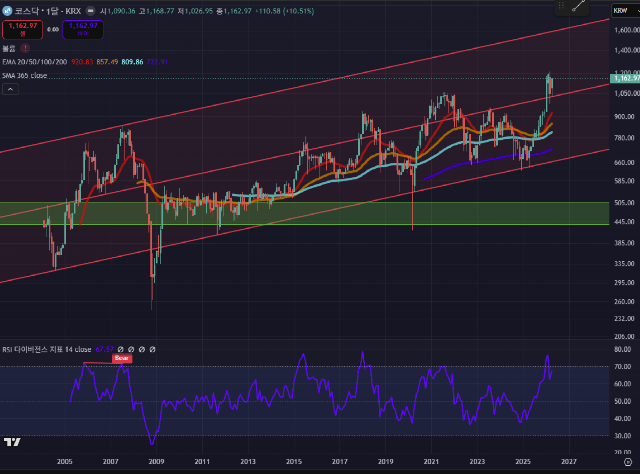Click the 2021 label on the time axis
This screenshot has height=474, width=640.
[431, 462]
